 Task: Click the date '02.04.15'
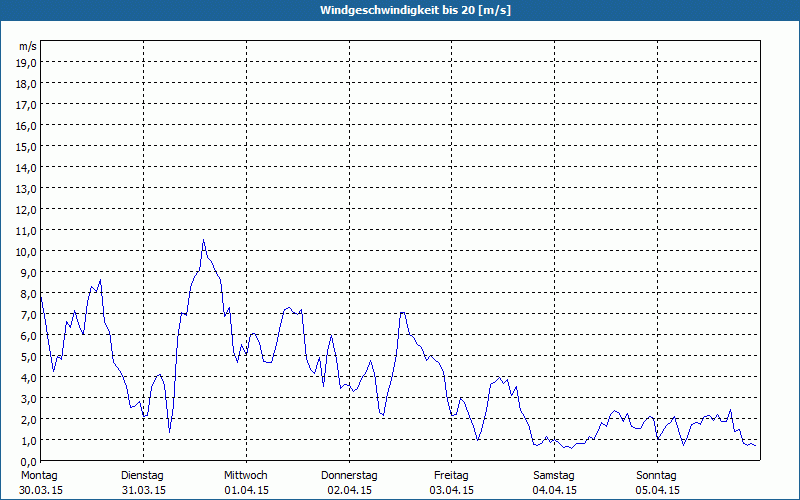coord(349,490)
